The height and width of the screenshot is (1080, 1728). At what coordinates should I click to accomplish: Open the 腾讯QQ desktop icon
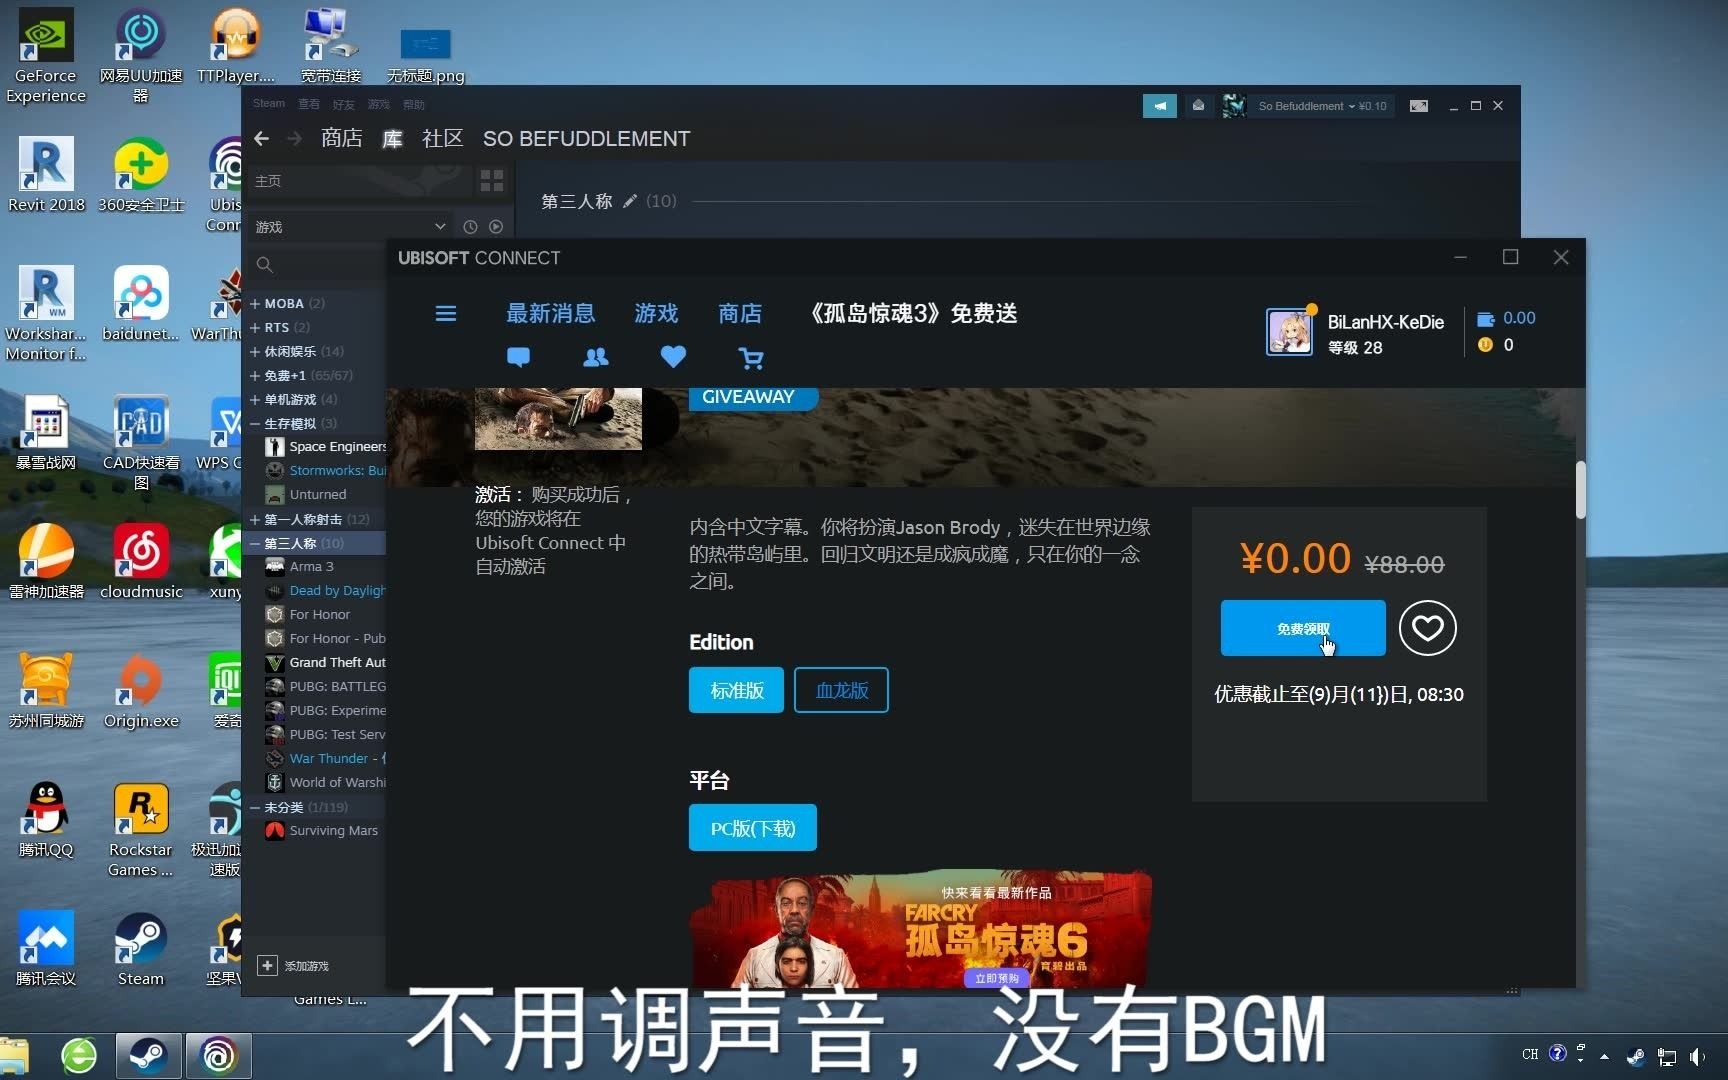[x=46, y=820]
